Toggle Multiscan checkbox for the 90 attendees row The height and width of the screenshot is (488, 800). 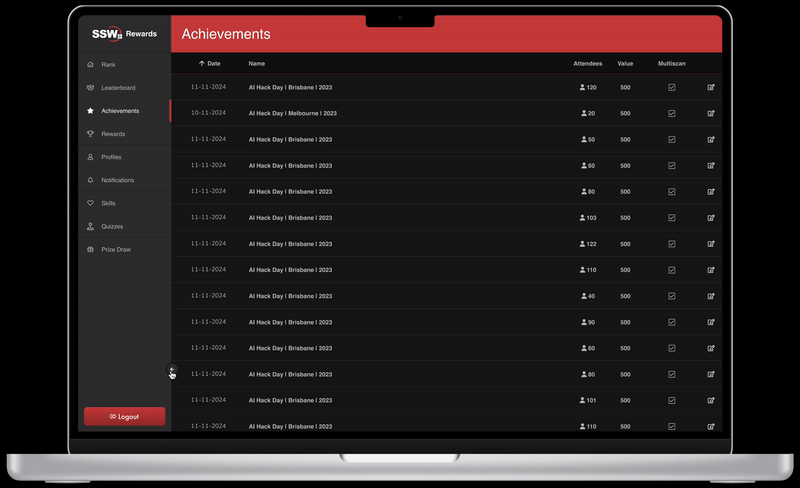[672, 322]
